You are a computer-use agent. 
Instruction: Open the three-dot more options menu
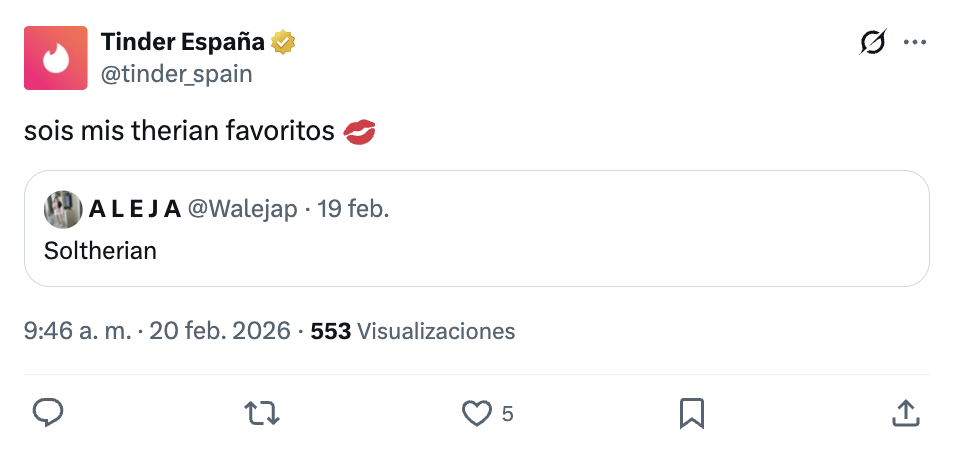[914, 43]
